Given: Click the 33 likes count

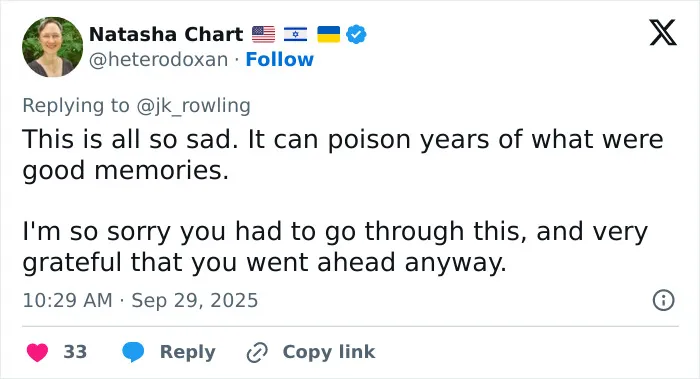Looking at the screenshot, I should (75, 352).
